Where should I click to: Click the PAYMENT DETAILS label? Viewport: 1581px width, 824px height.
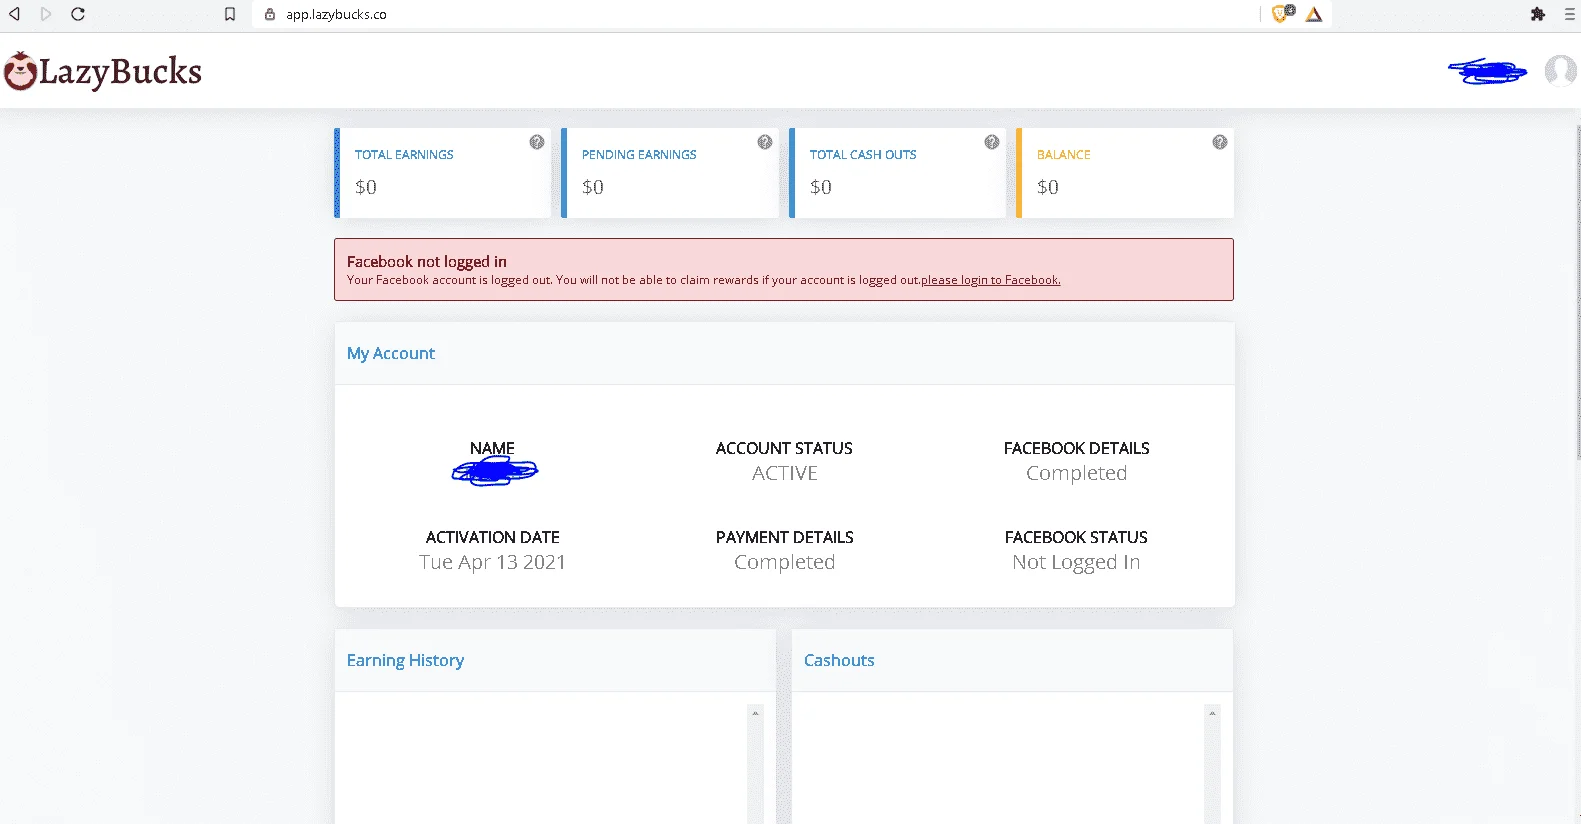click(785, 537)
